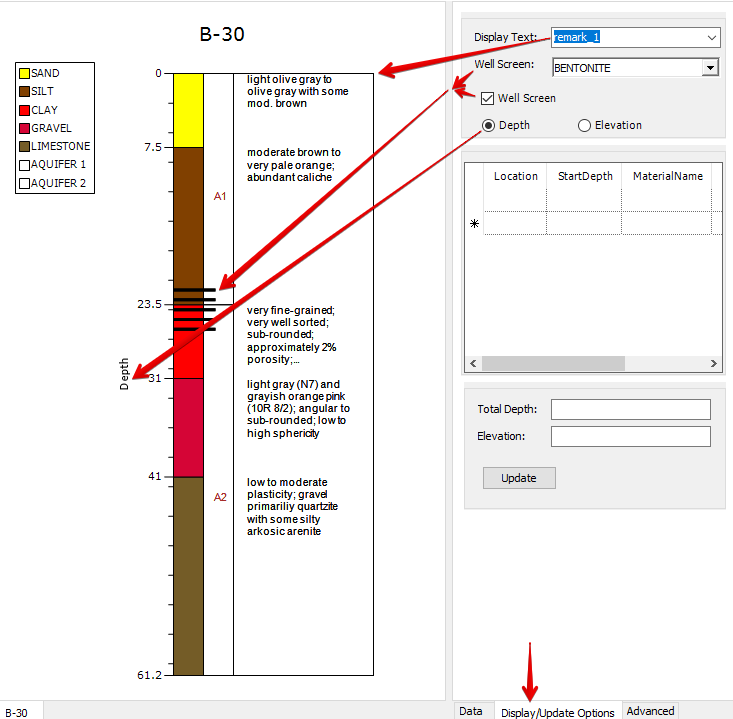The image size is (733, 719).
Task: Click the MaterialName column header
Action: [x=667, y=176]
